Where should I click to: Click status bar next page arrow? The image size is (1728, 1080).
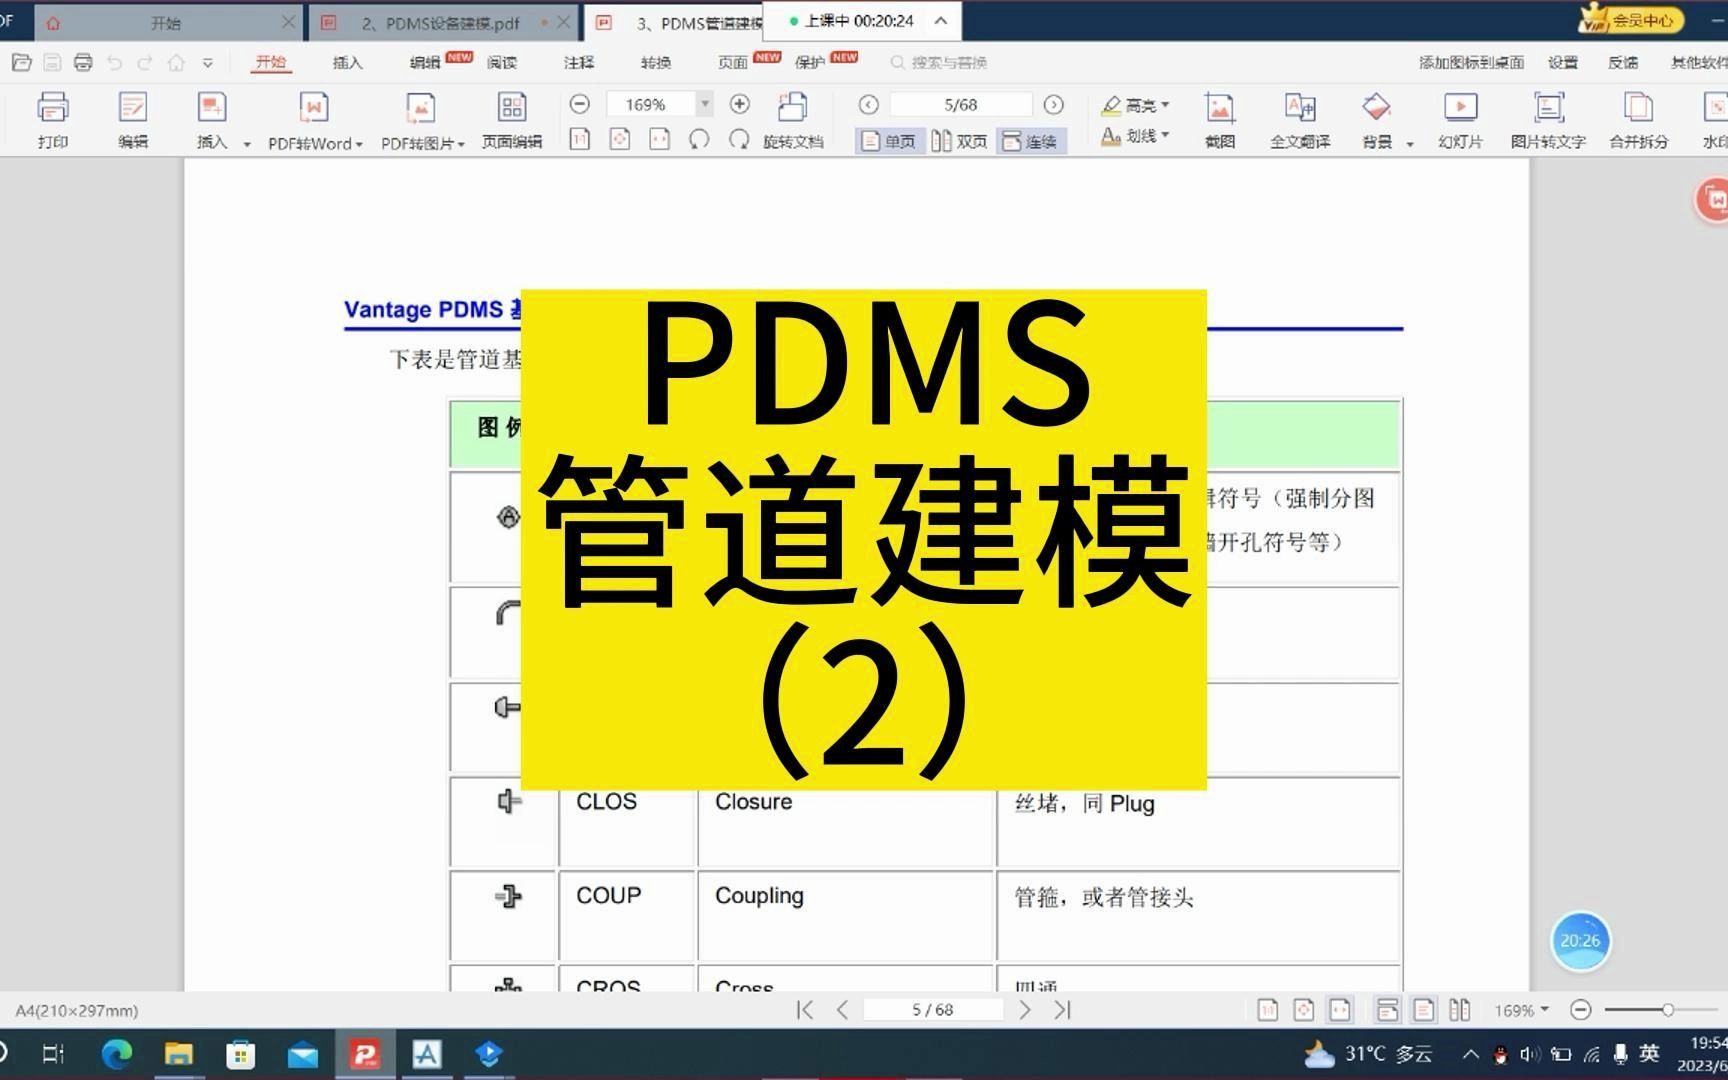(x=1025, y=1010)
